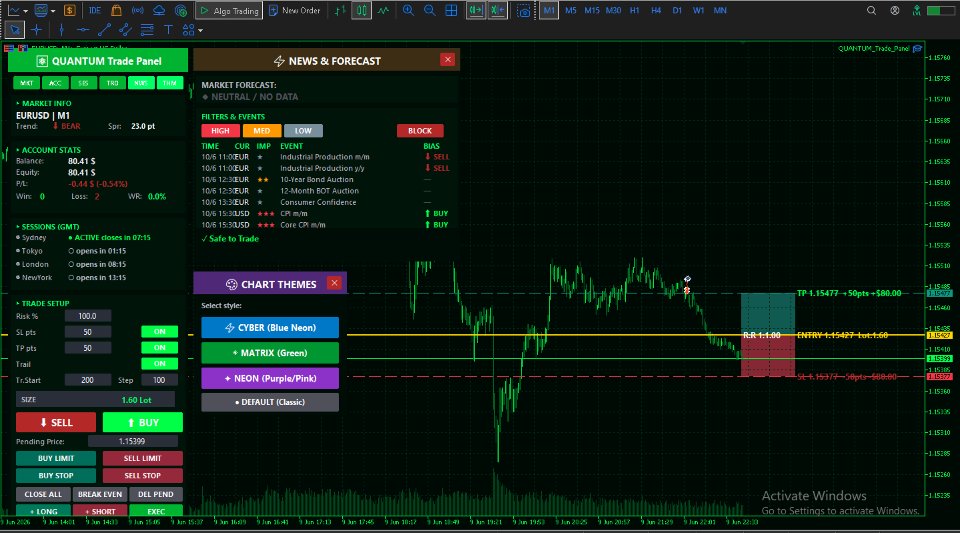Click the green BUY button

coord(143,422)
